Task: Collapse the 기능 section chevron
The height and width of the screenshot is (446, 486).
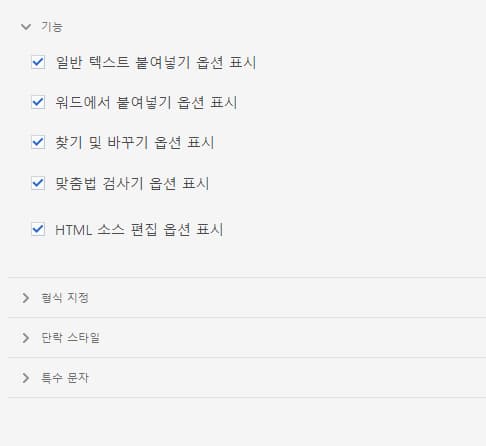Action: (x=26, y=27)
